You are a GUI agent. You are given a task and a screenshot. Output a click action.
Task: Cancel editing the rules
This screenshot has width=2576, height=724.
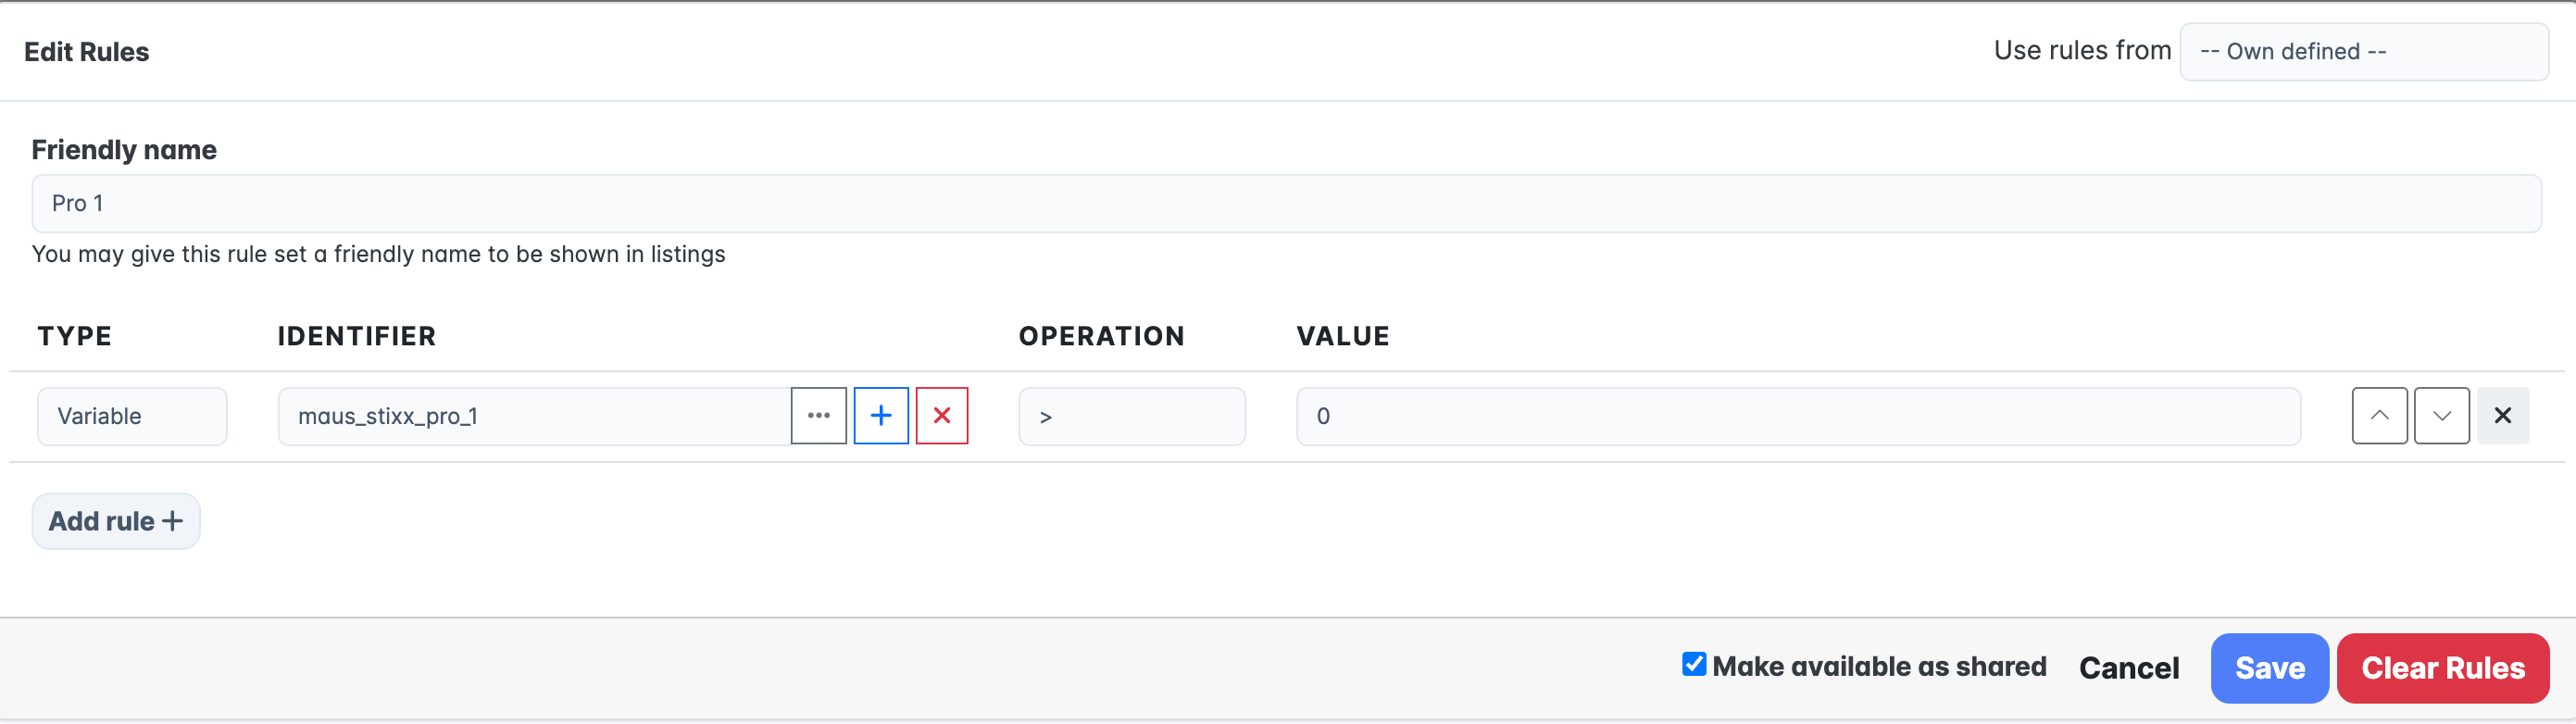[2128, 668]
